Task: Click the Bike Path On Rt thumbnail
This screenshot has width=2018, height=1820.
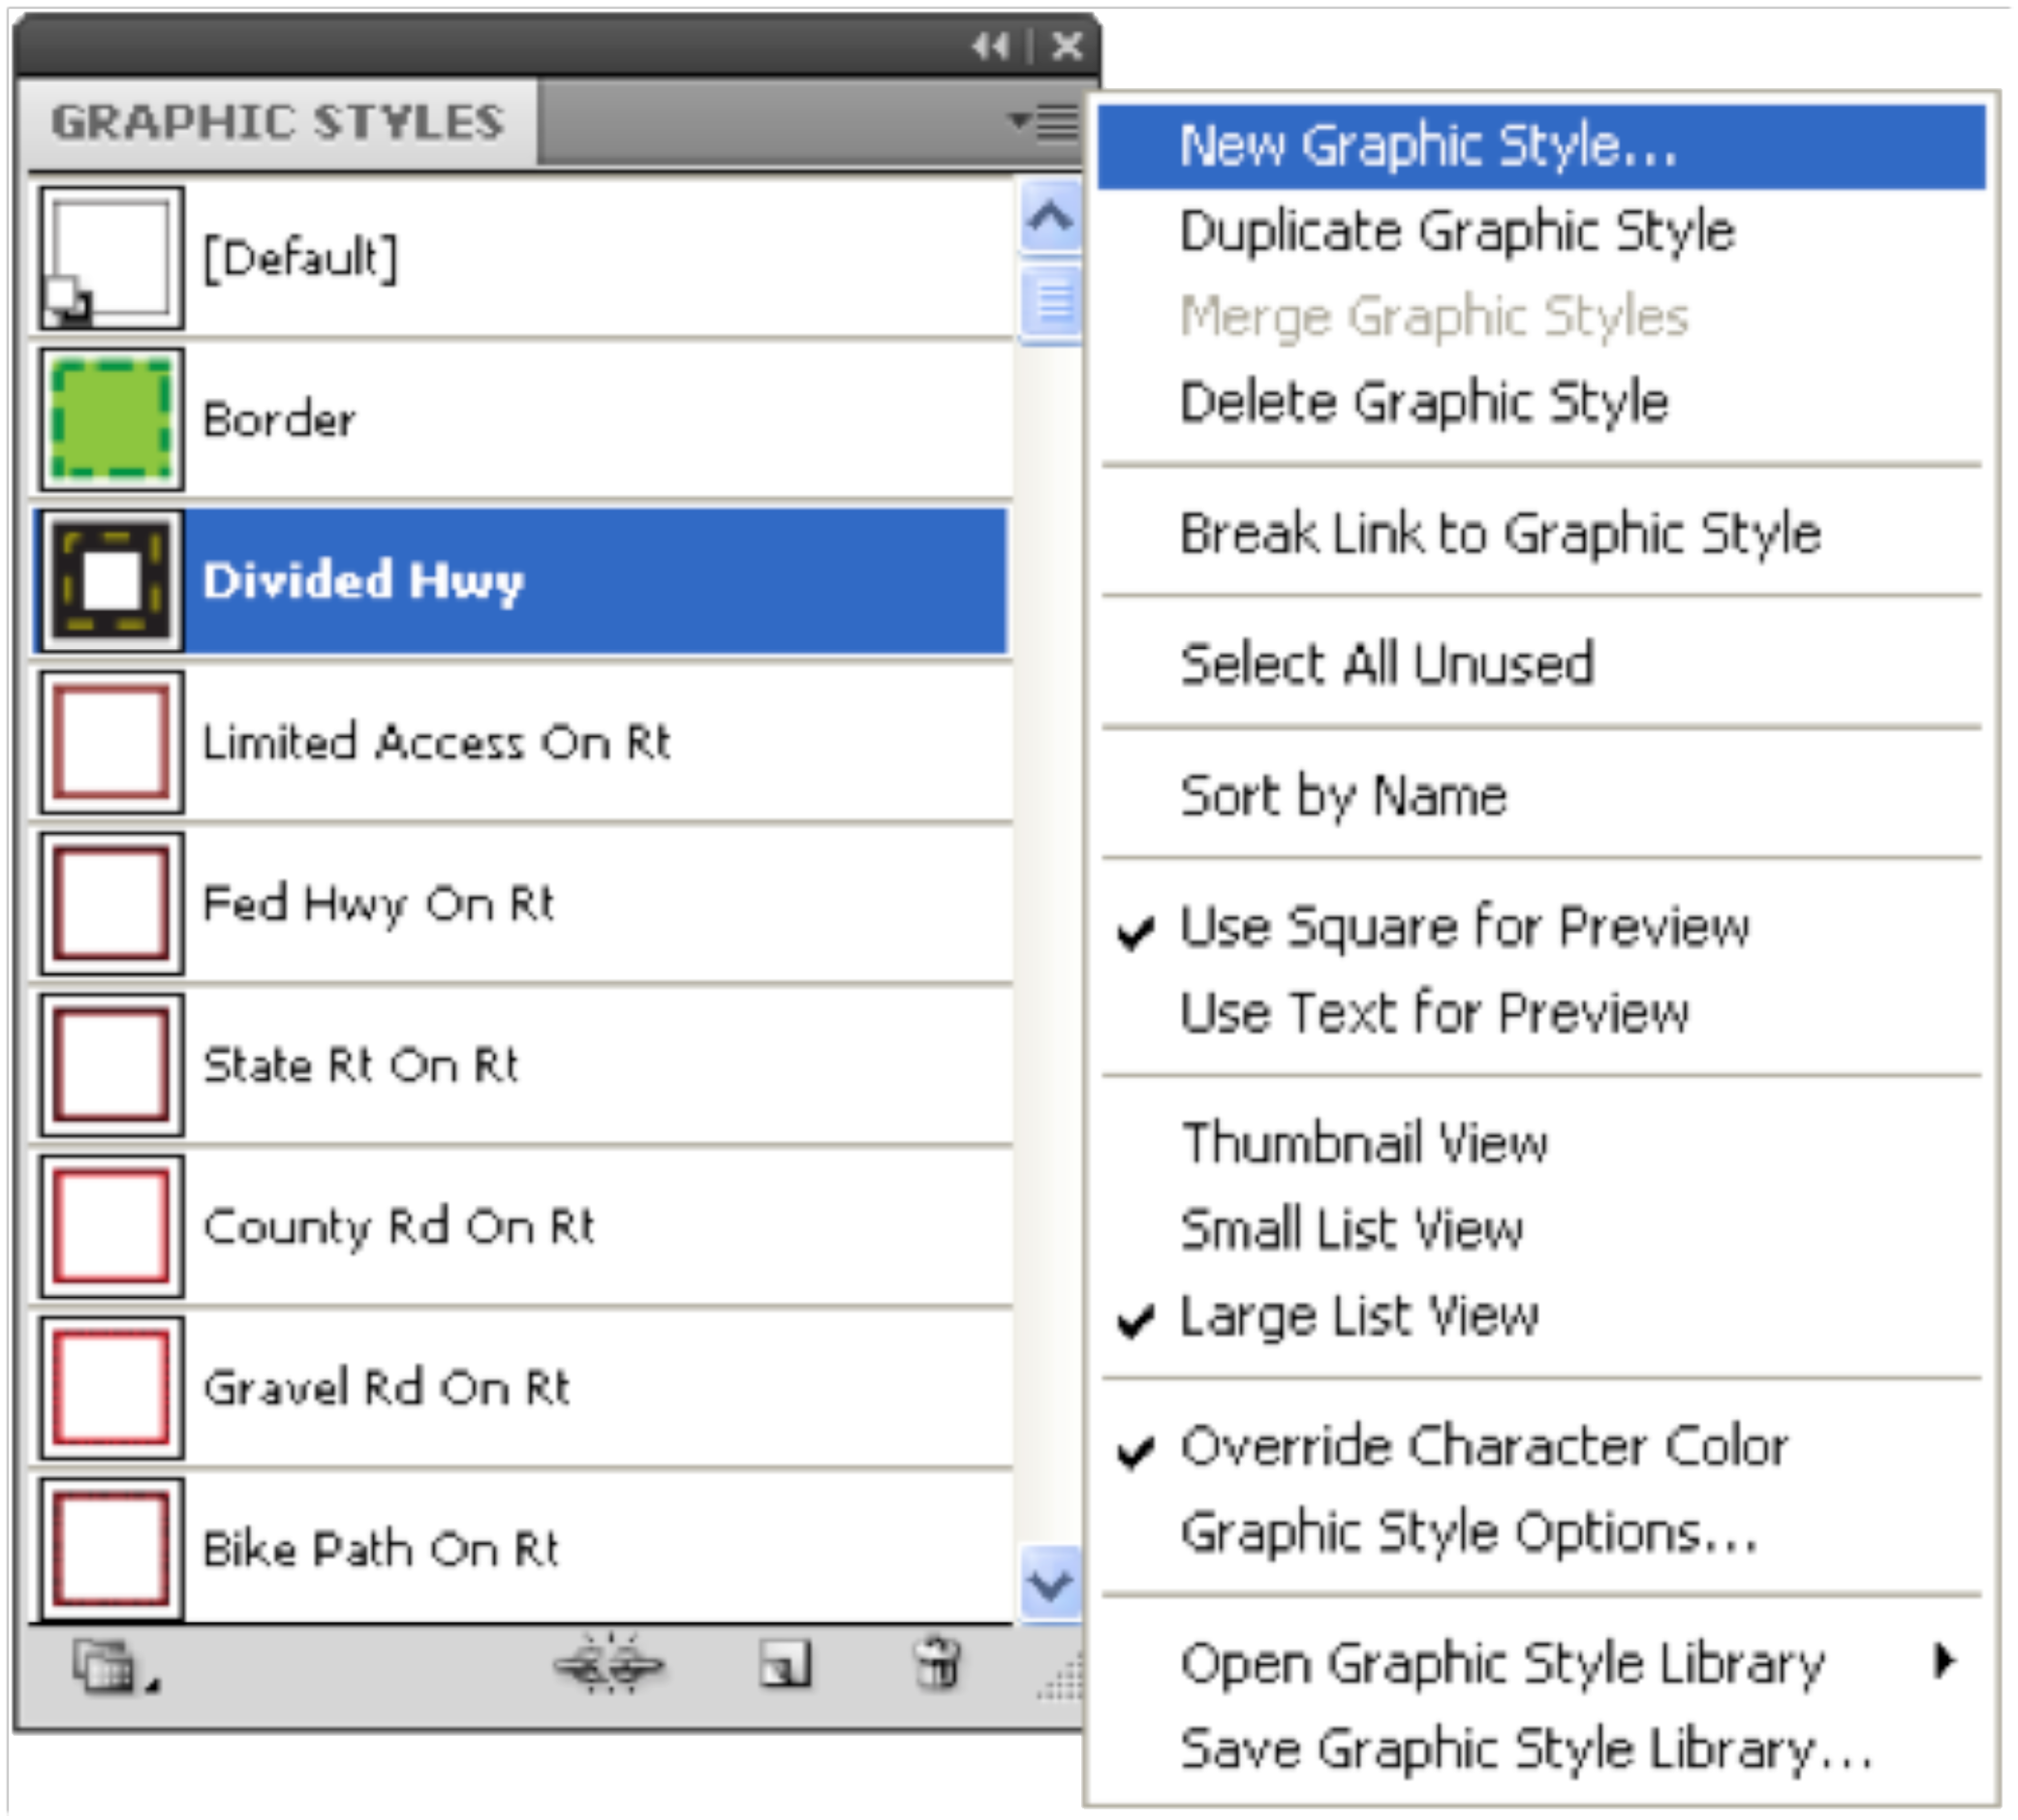Action: pos(111,1548)
